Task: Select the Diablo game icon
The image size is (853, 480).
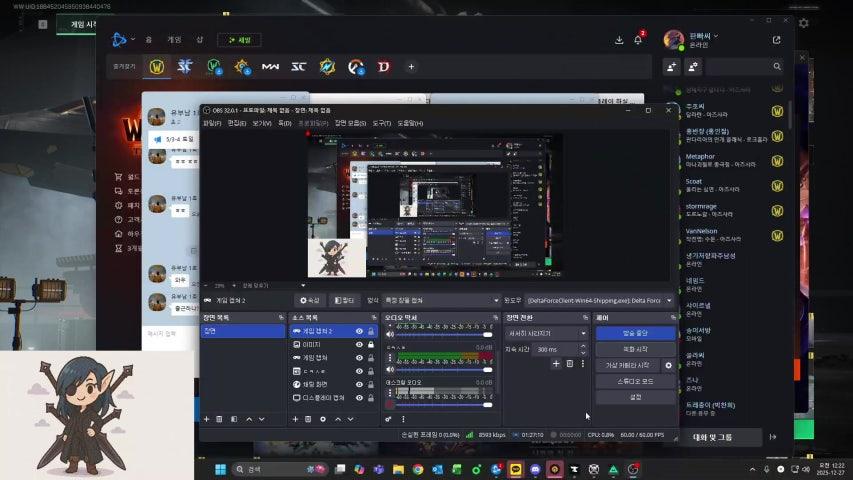Action: [x=383, y=67]
